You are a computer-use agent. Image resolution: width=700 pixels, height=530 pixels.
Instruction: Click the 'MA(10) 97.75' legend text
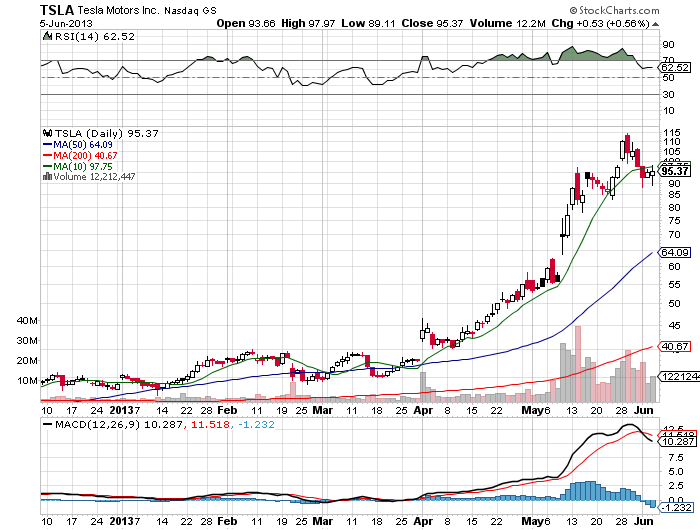coord(83,167)
